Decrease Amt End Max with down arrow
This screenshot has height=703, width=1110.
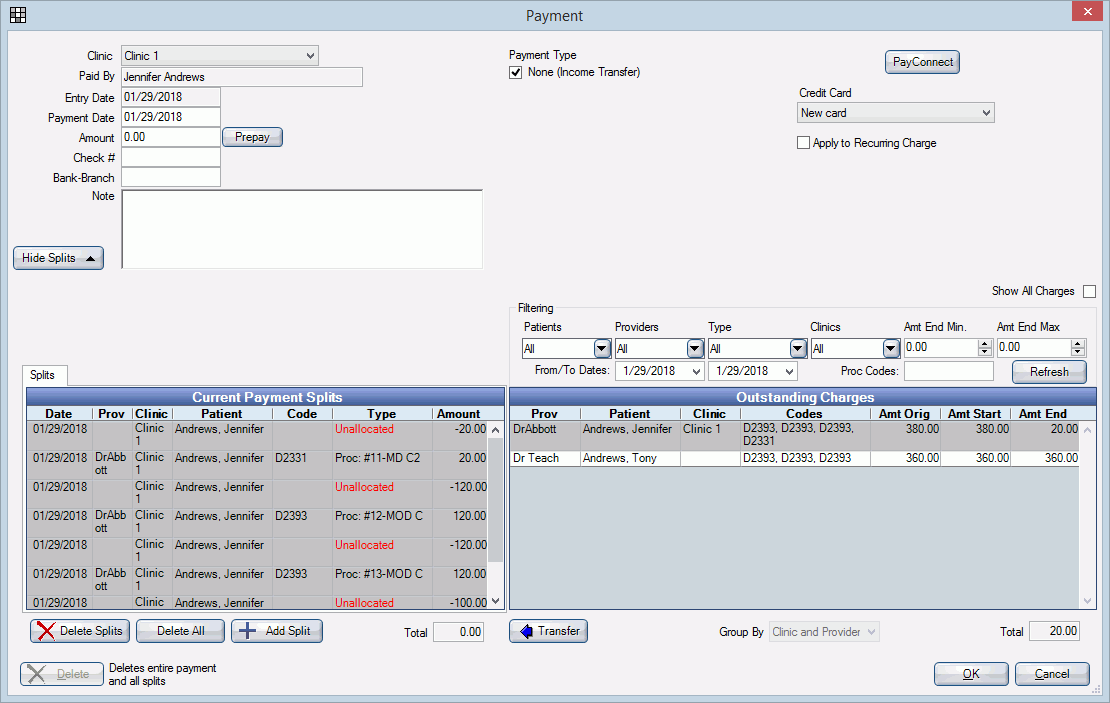click(1078, 352)
